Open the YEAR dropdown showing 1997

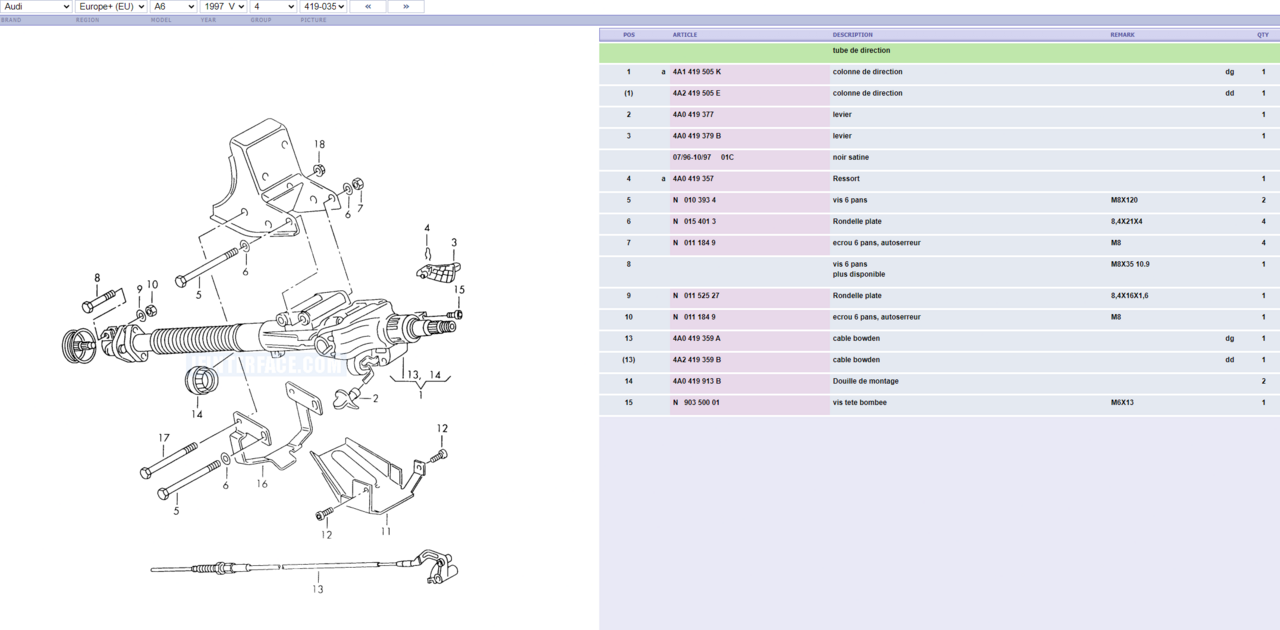click(x=222, y=6)
